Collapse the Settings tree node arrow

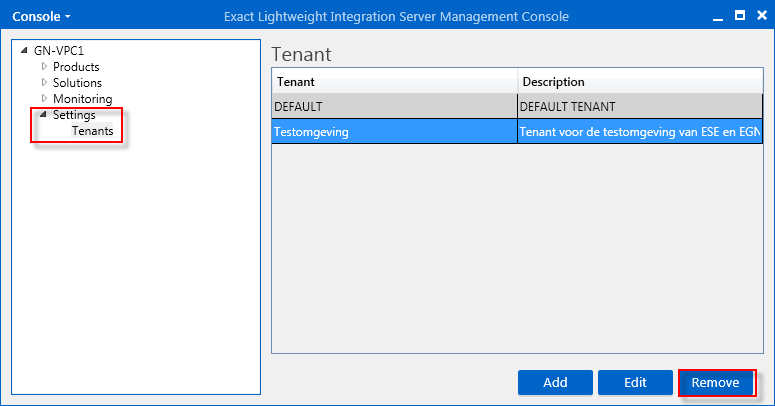tap(43, 115)
